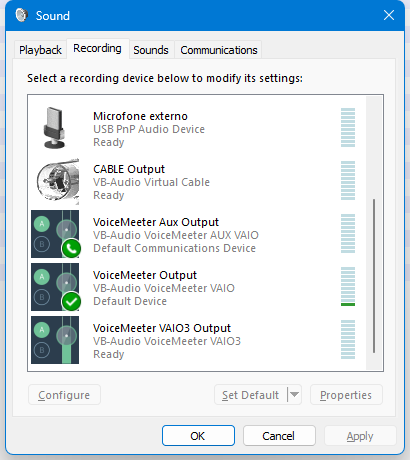Switch to the Playback tab
The height and width of the screenshot is (460, 410).
[x=40, y=50]
